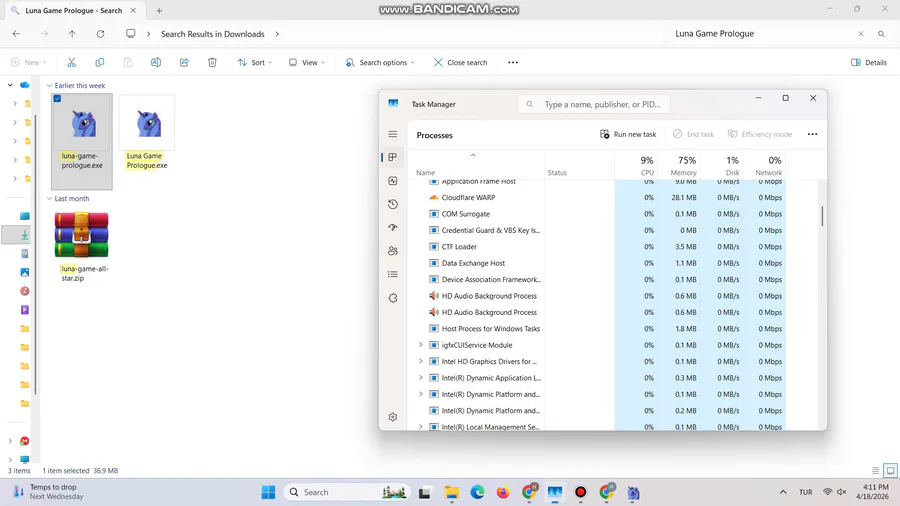Open Startup apps page in Task Manager
The width and height of the screenshot is (900, 506).
pyautogui.click(x=393, y=227)
